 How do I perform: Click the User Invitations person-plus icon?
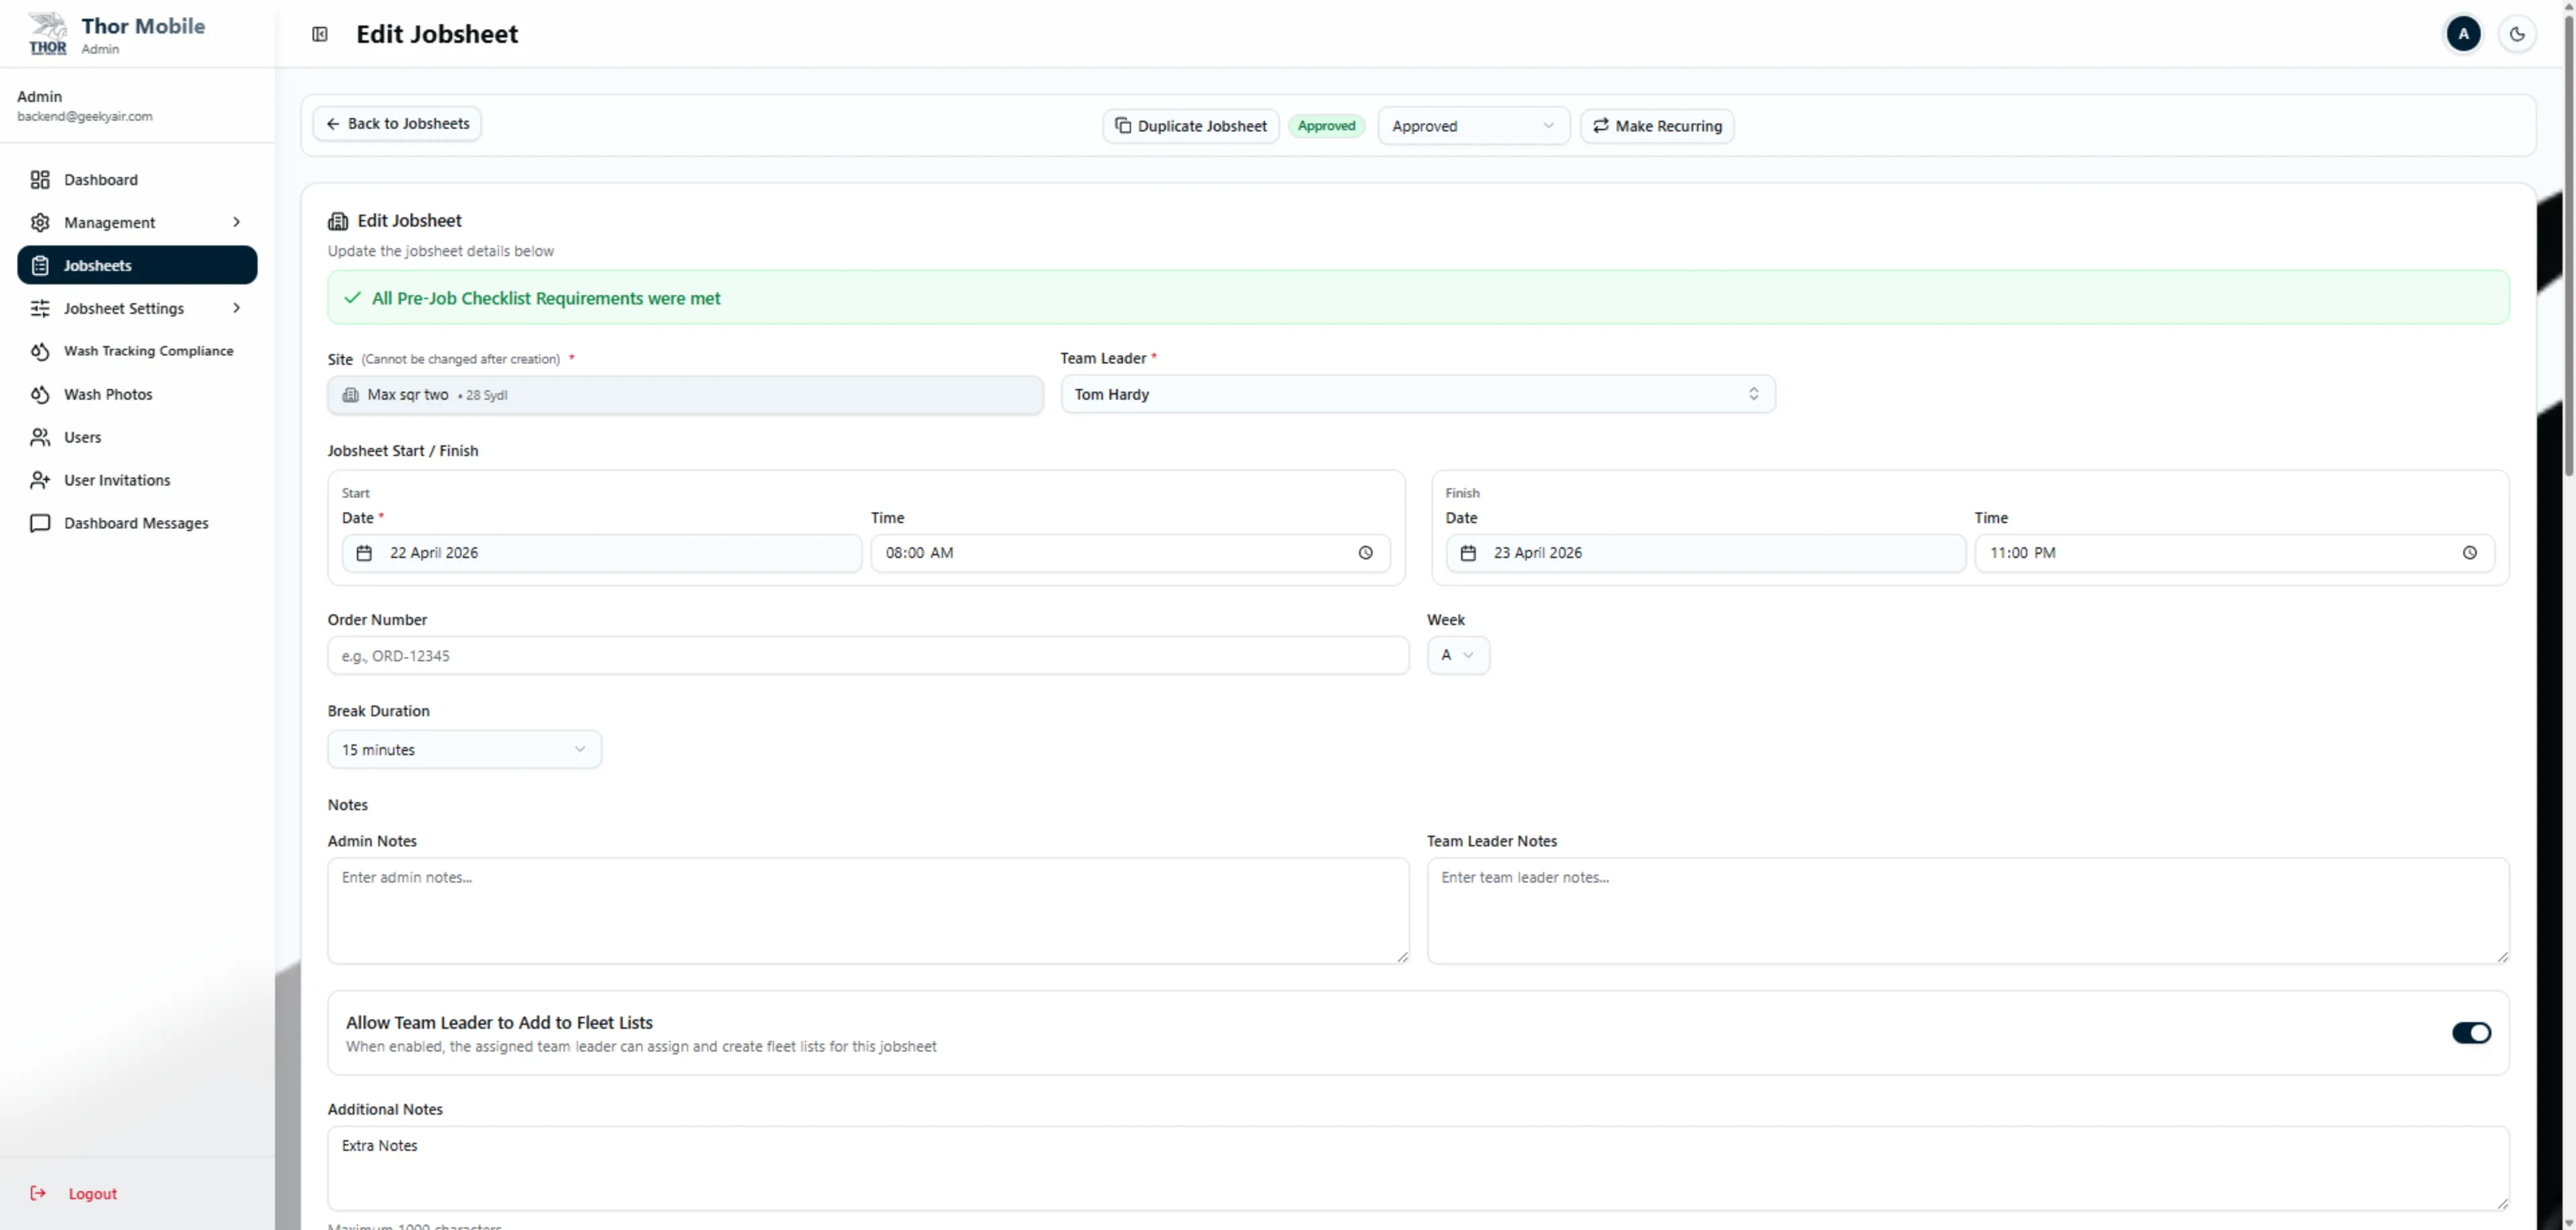point(40,480)
